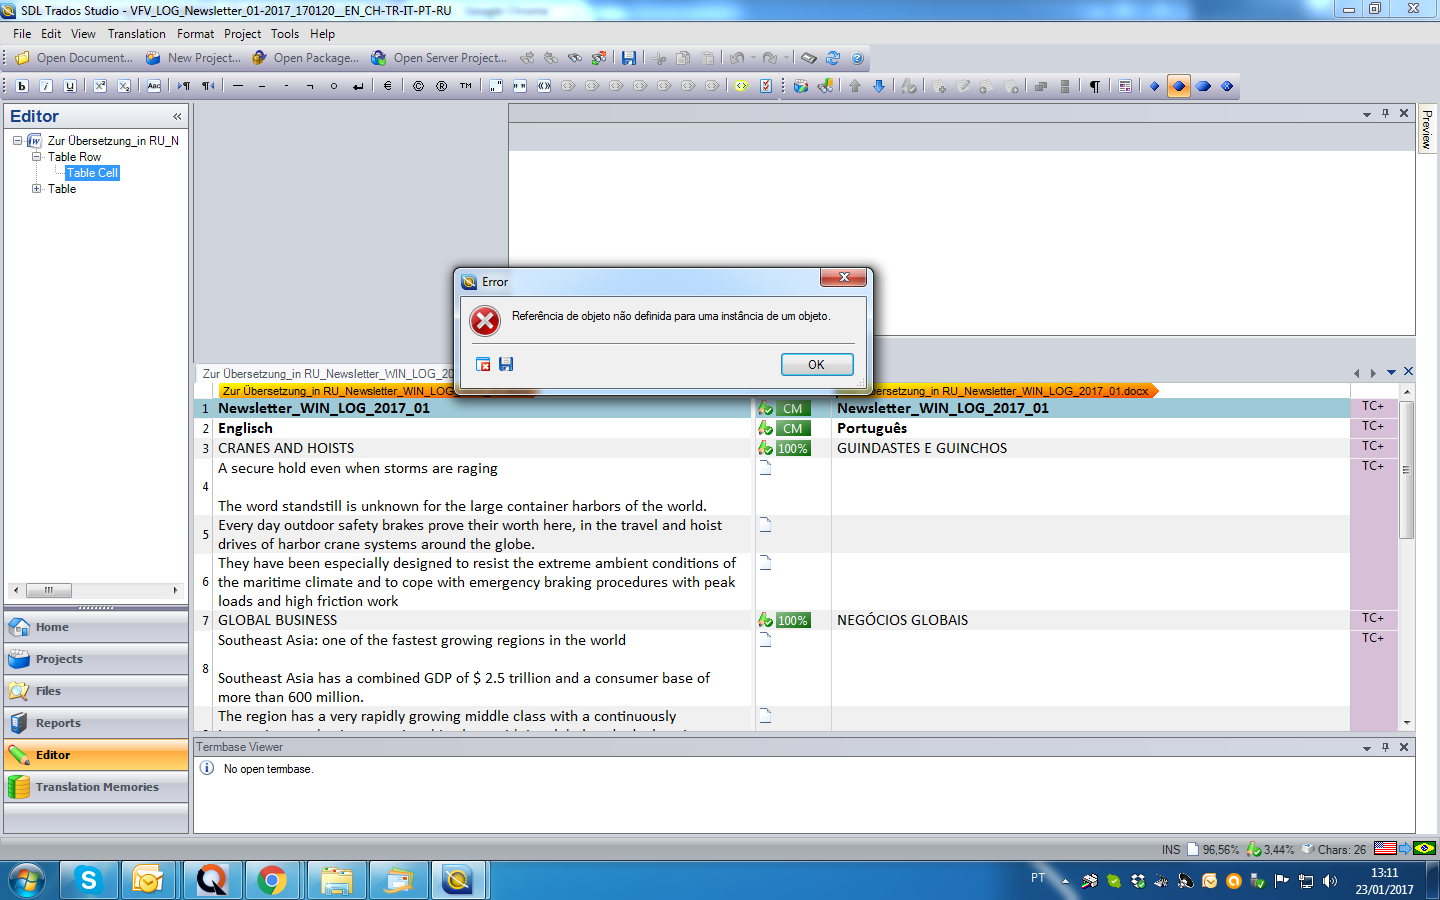1440x900 pixels.
Task: Switch to the Home view
Action: point(96,627)
